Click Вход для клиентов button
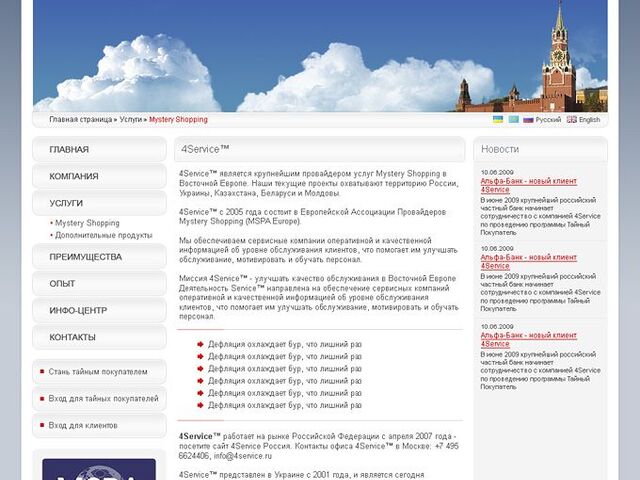640x480 pixels. (99, 425)
